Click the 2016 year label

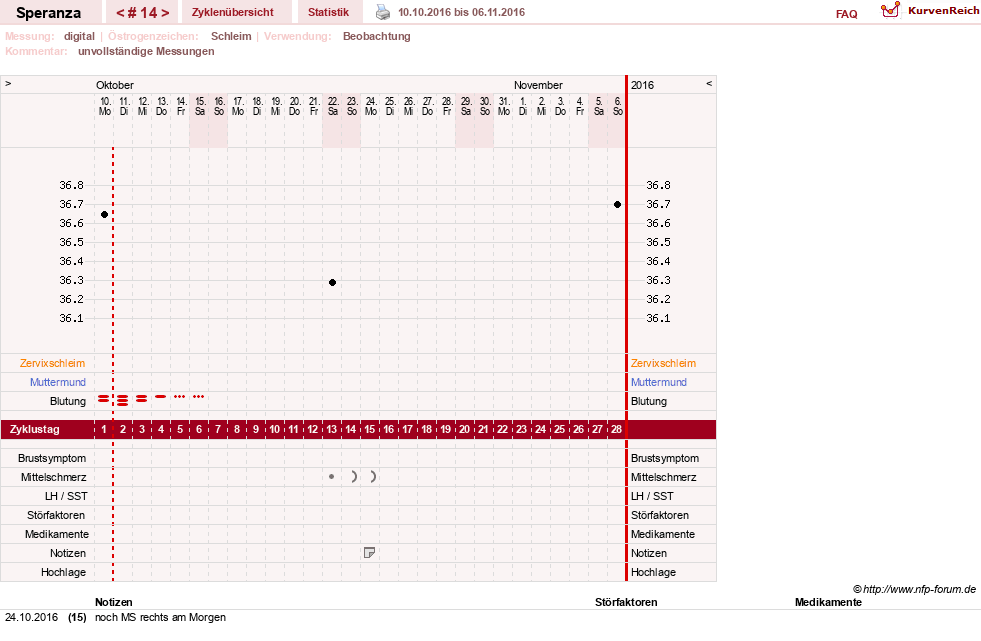[643, 85]
